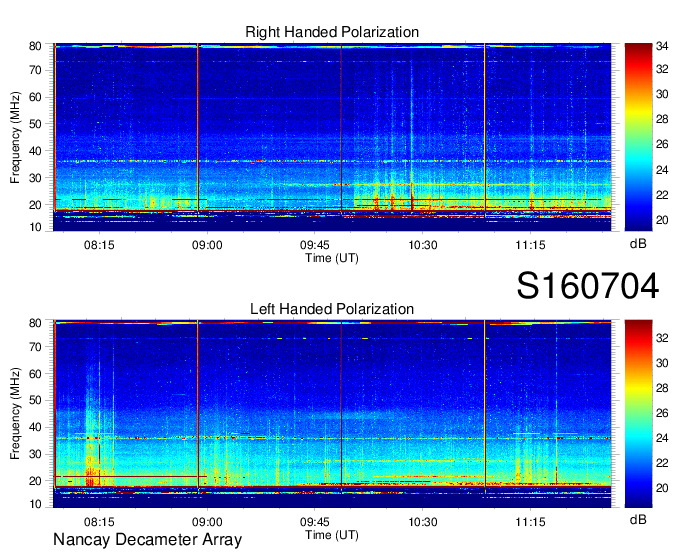Click the 'Time (UT)' label under the bottom plot
The image size is (680, 552).
[x=332, y=535]
